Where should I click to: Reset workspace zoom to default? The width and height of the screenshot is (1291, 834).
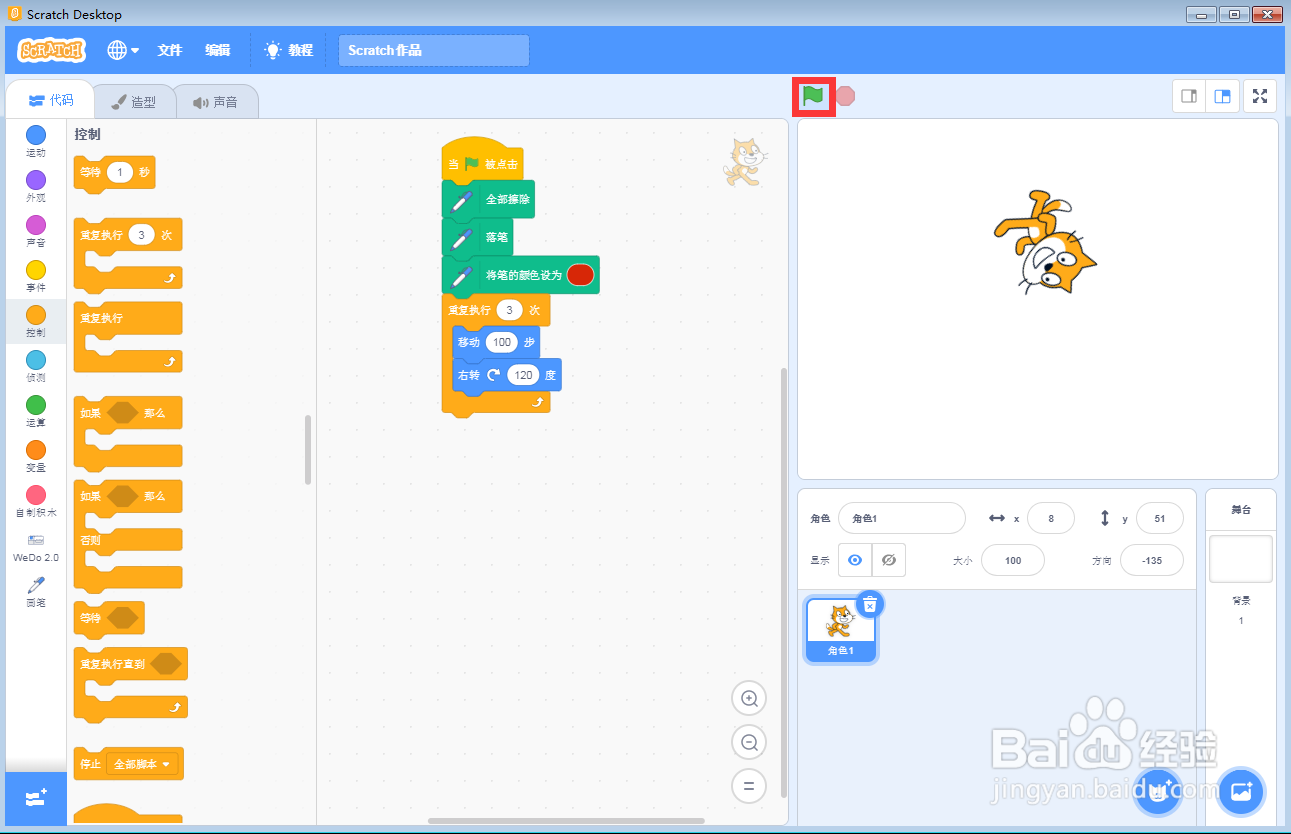point(749,786)
